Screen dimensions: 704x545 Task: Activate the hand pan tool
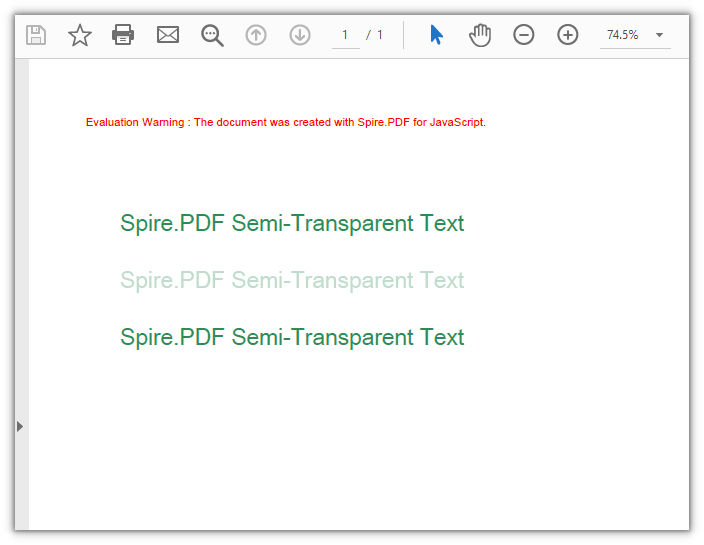480,35
